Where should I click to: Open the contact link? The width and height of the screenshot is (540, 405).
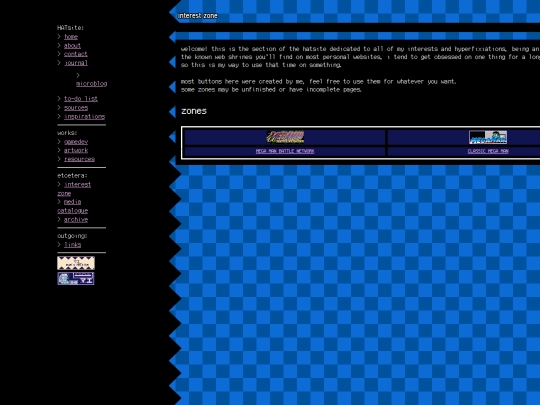76,54
